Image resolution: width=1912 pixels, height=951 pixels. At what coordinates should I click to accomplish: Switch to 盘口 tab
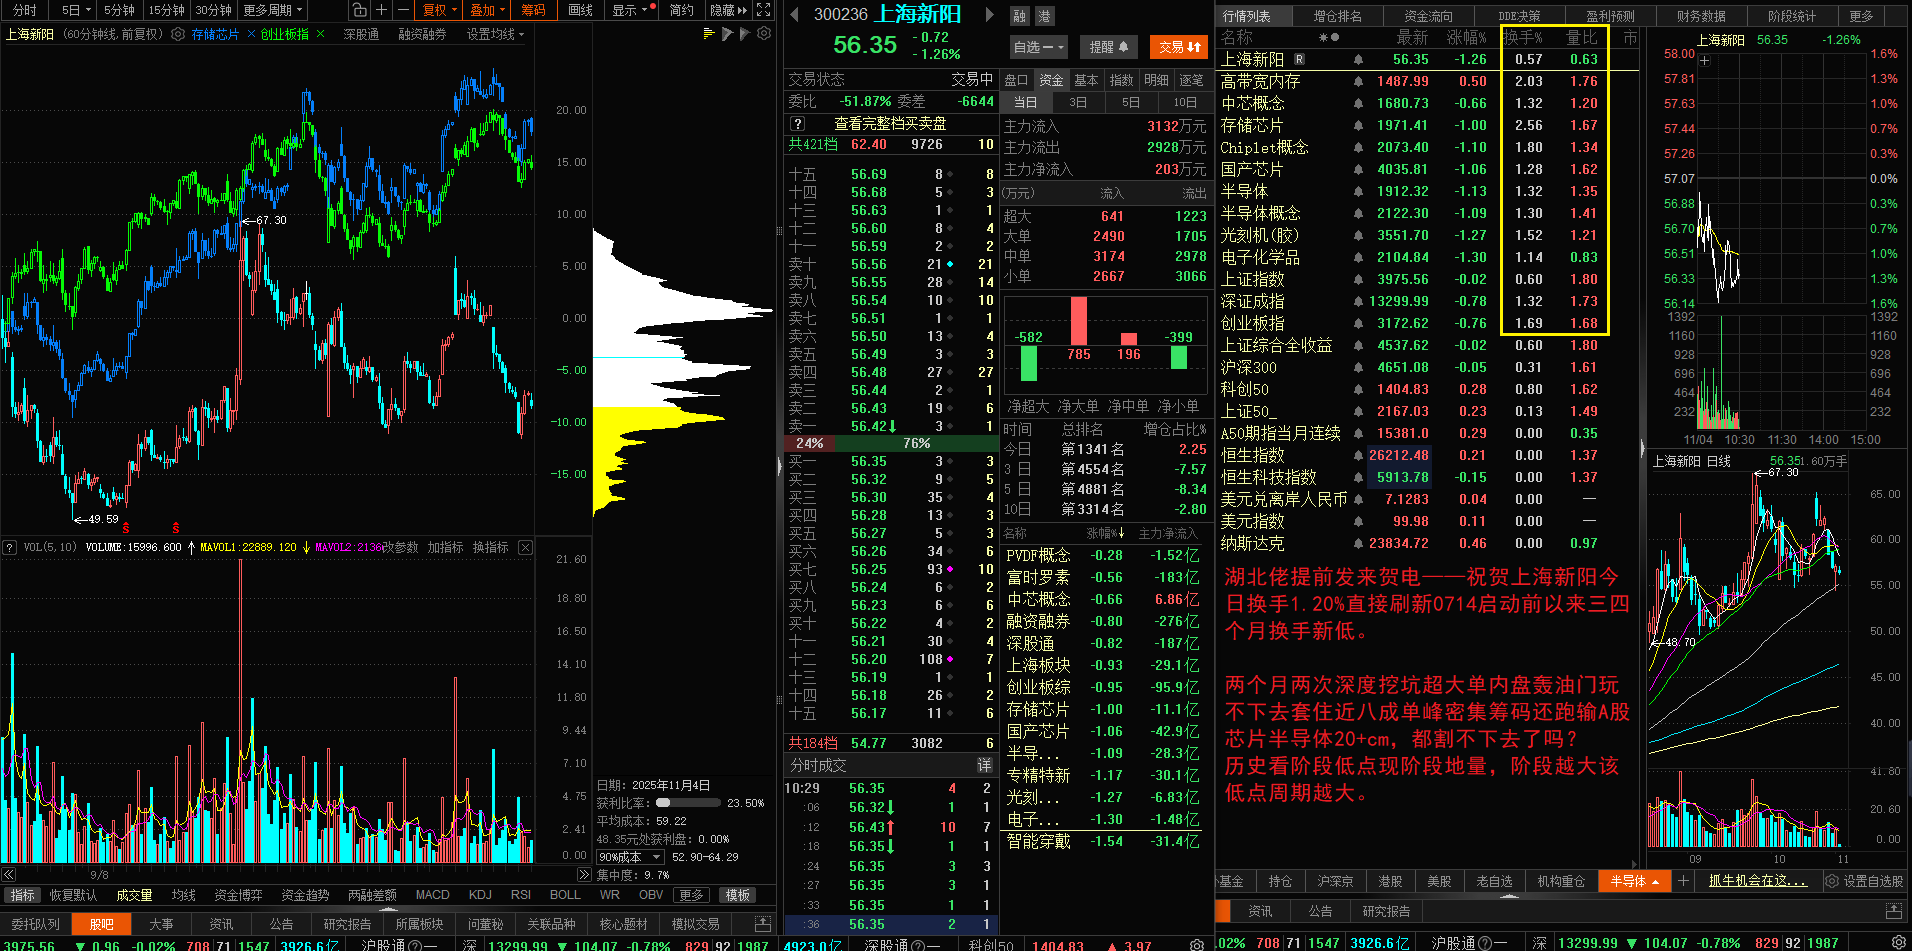(1016, 80)
